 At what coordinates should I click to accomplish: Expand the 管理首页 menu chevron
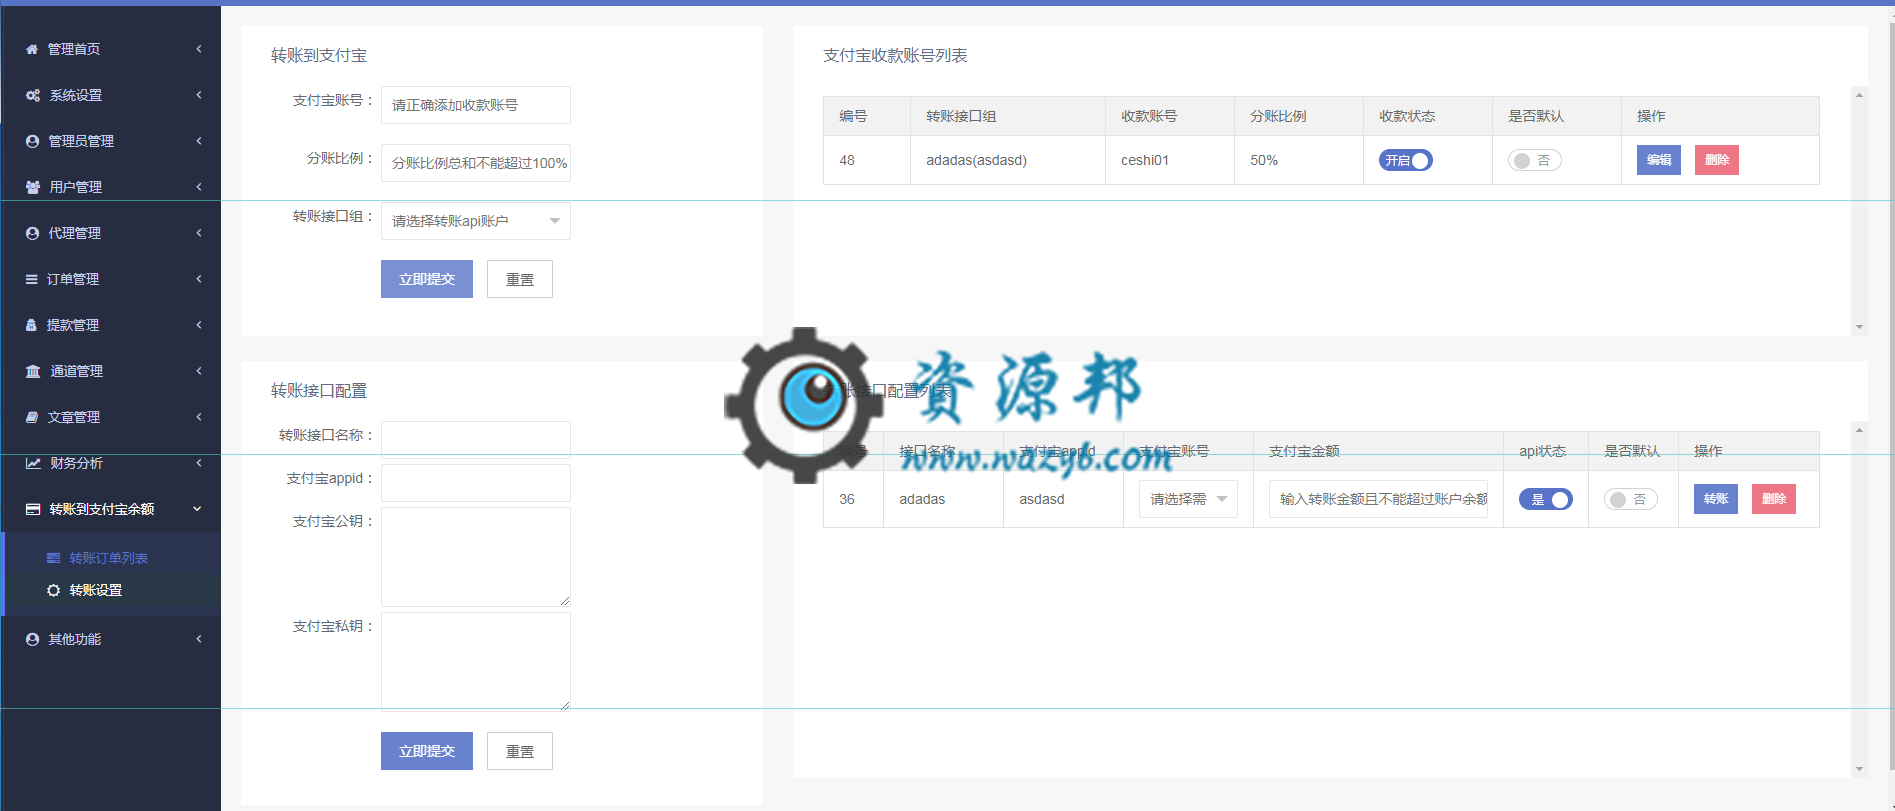(199, 49)
